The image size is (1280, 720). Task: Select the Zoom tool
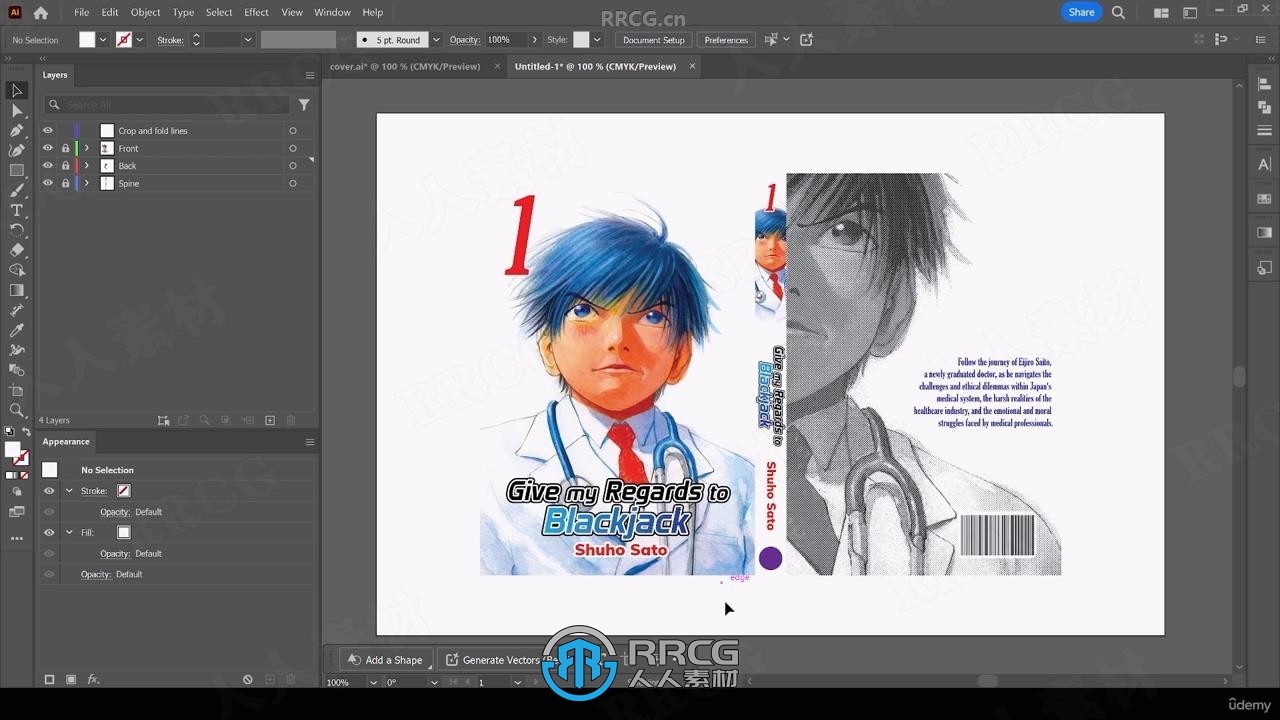point(17,410)
